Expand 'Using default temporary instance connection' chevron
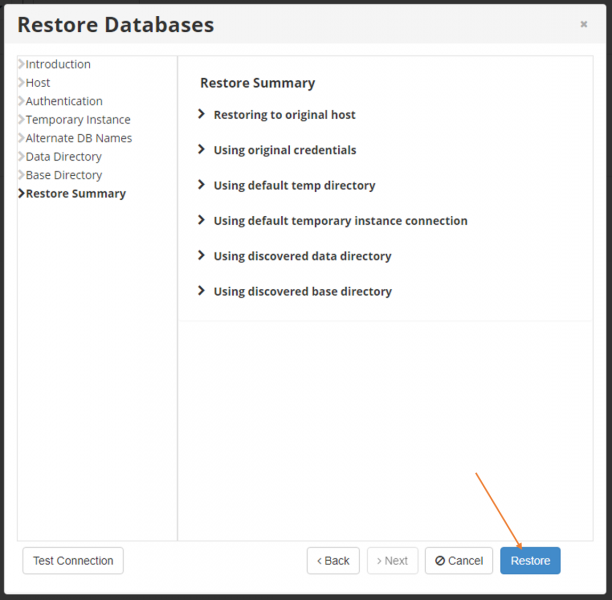Screen dimensions: 612x600 click(x=201, y=220)
